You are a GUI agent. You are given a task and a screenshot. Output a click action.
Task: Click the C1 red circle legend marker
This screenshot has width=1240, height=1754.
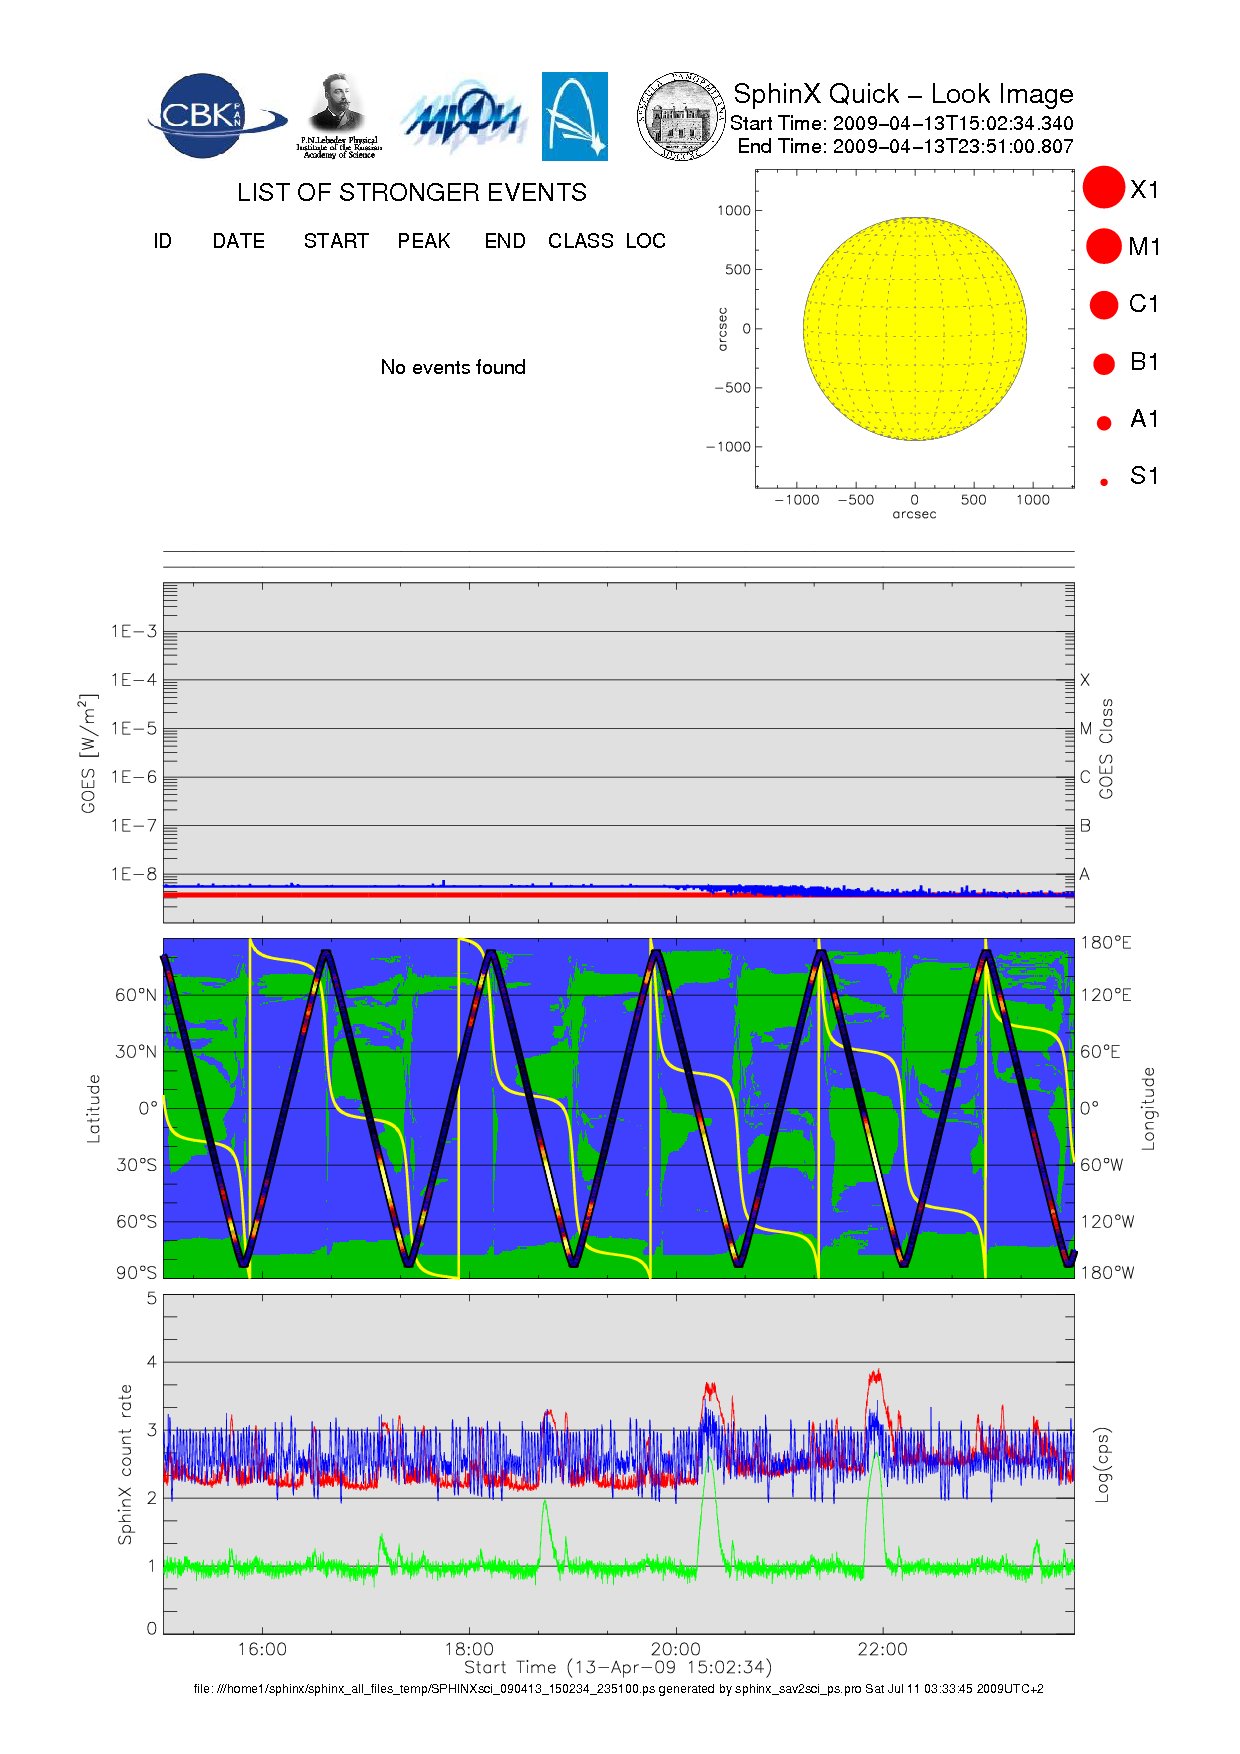pos(1104,304)
